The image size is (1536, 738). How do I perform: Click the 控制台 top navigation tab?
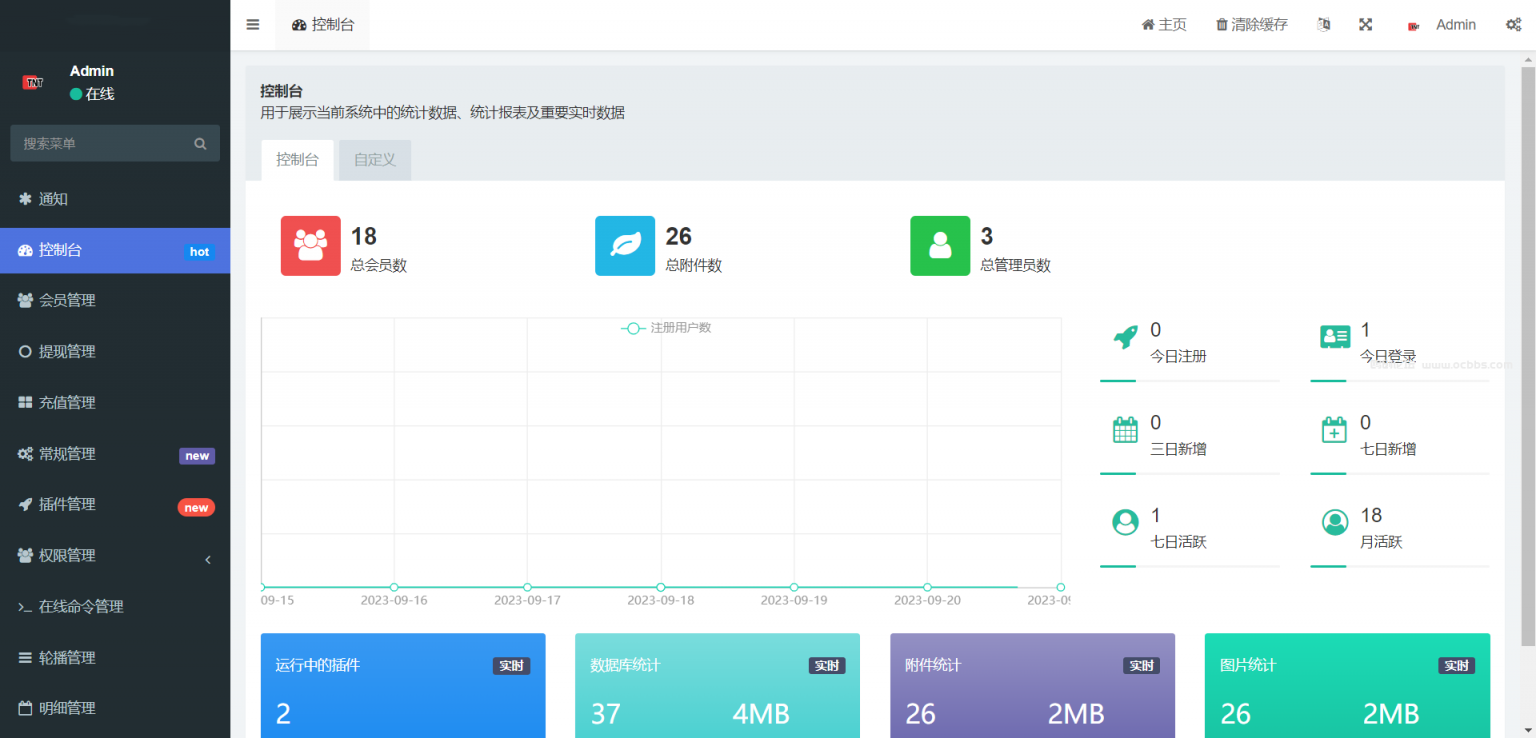pos(322,25)
